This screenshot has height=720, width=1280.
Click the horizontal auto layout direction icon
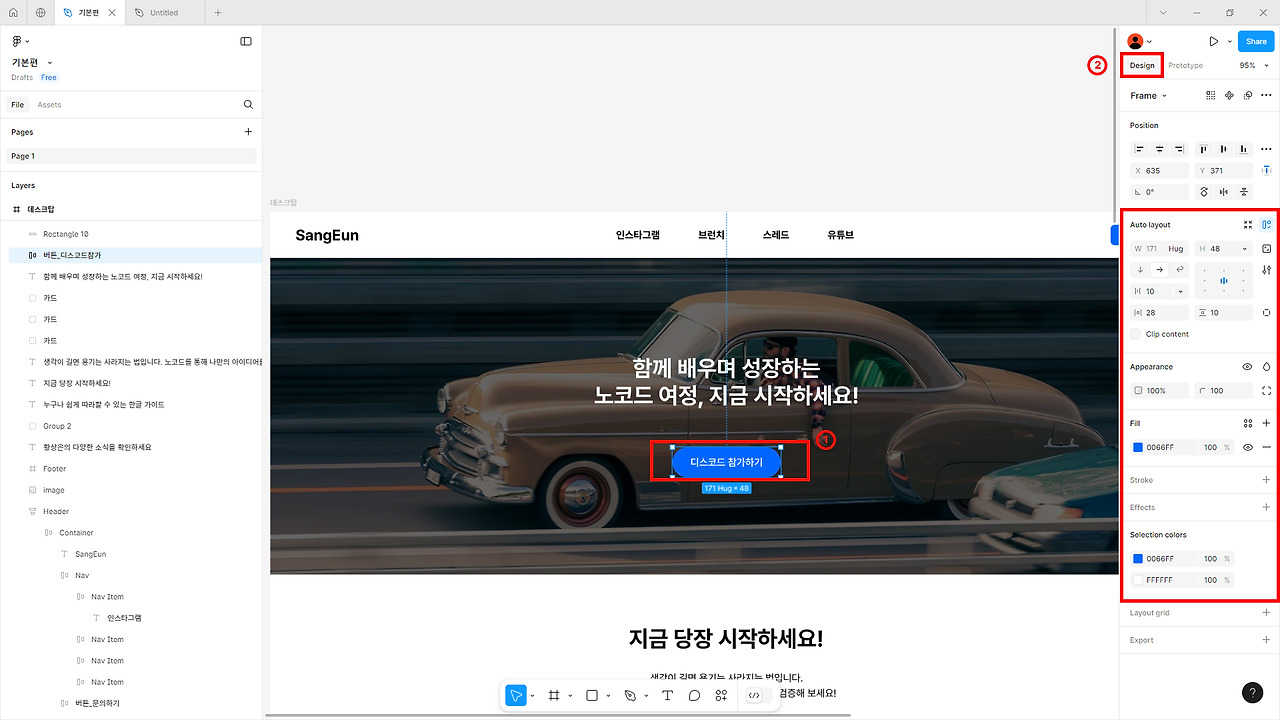coord(1160,270)
